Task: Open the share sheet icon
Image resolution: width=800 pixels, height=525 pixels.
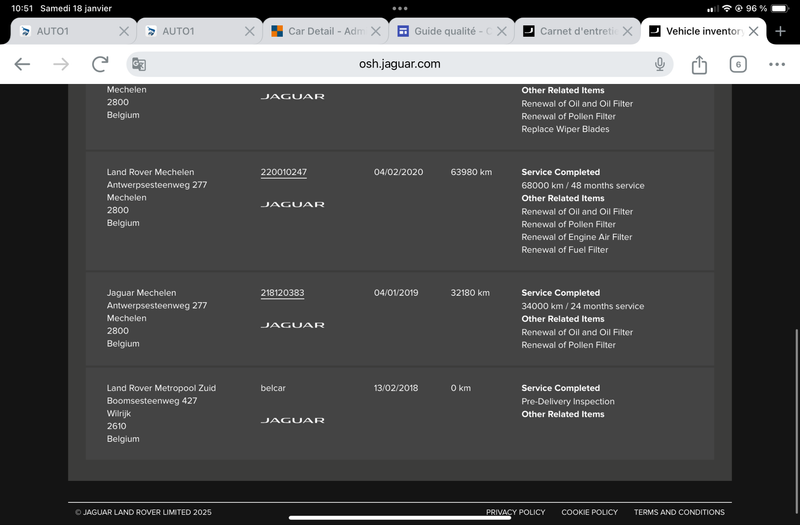Action: coord(699,64)
